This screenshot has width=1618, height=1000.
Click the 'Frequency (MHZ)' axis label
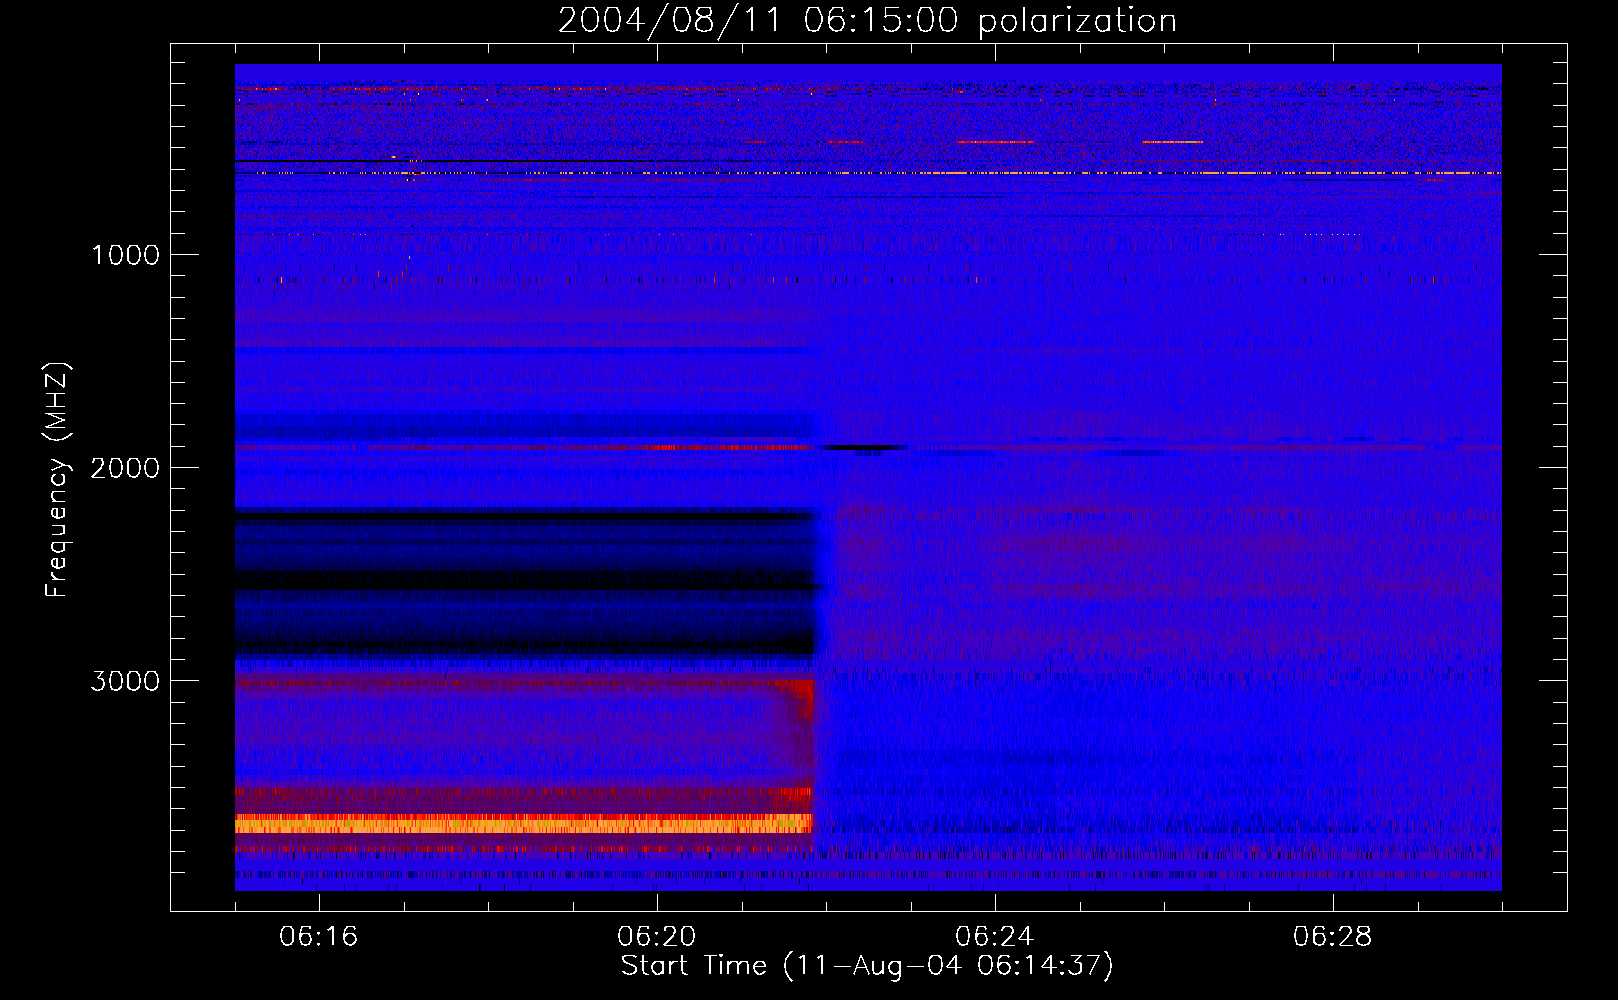(57, 481)
